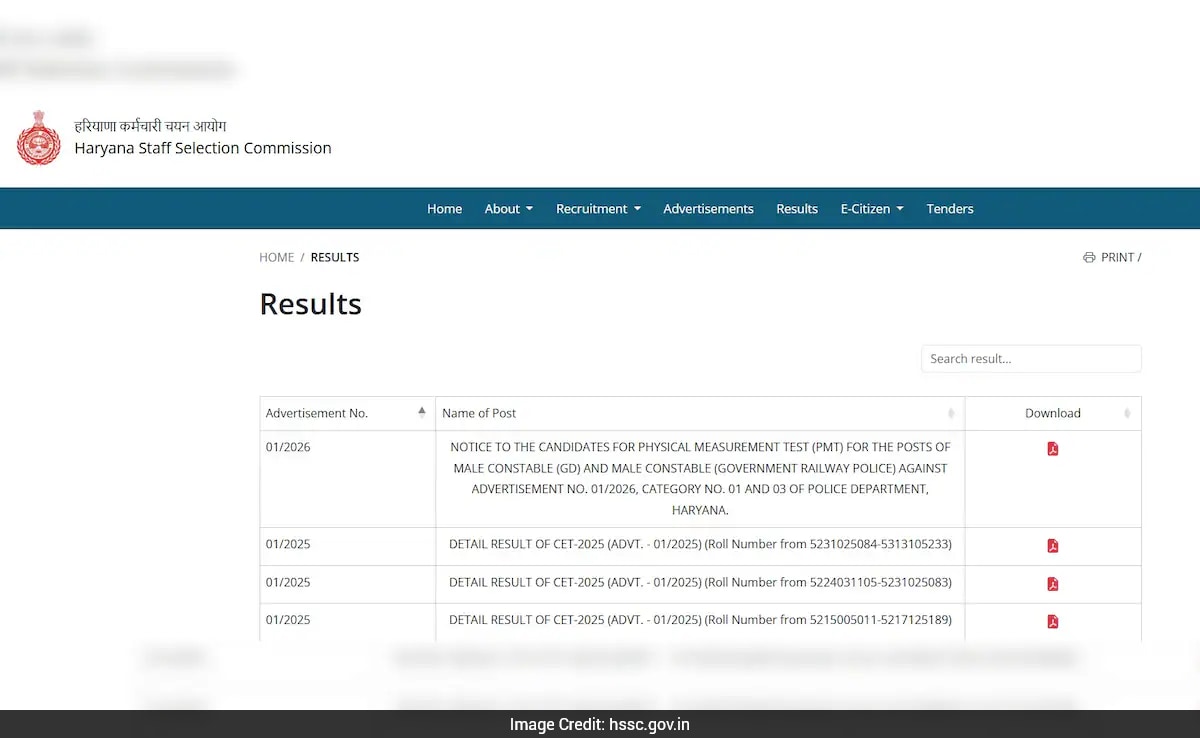This screenshot has height=738, width=1200.
Task: Click the sort icon on Name of Post
Action: [x=951, y=413]
